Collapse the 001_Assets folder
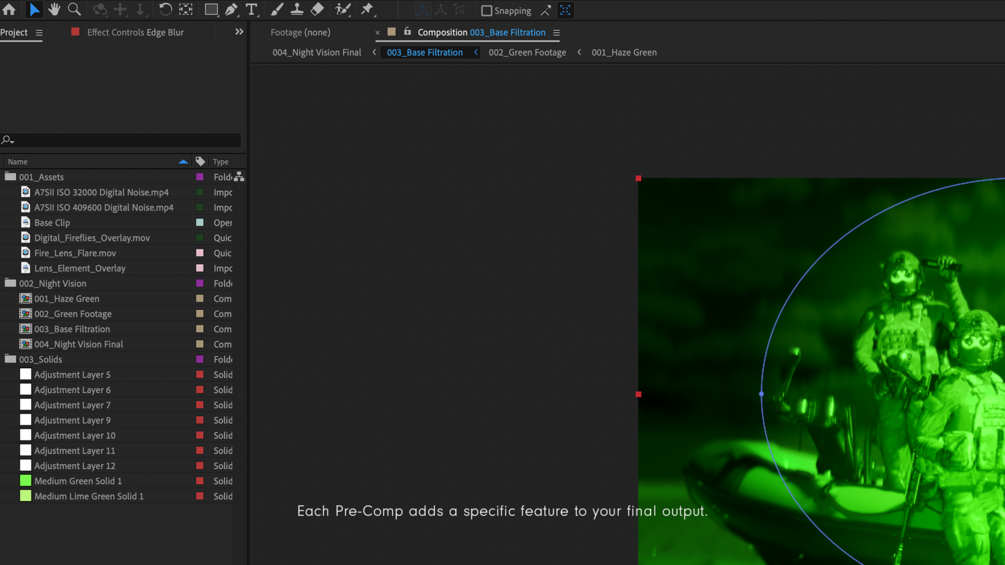Viewport: 1005px width, 565px height. pyautogui.click(x=10, y=176)
